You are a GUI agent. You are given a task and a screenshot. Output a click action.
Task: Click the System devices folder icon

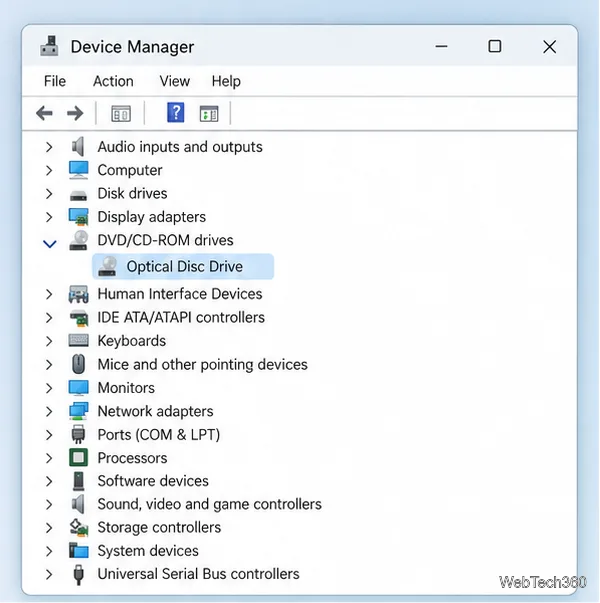coord(78,550)
